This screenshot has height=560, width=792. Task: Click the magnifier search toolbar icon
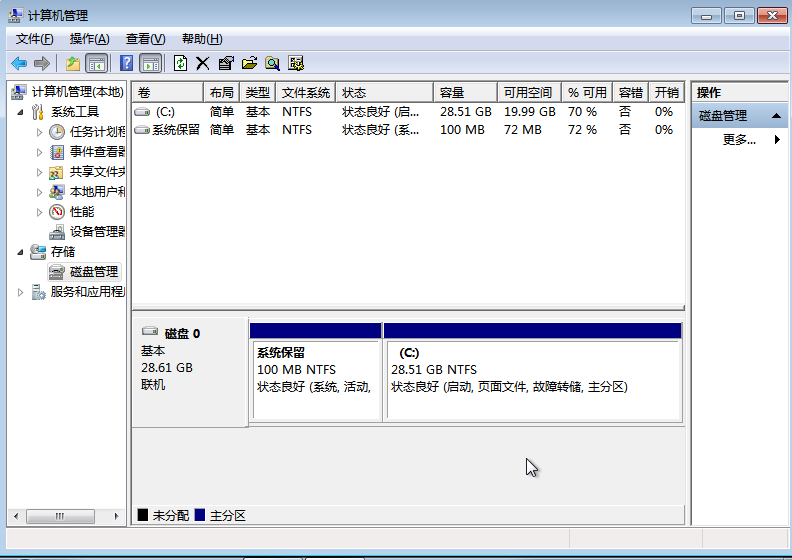tap(272, 63)
